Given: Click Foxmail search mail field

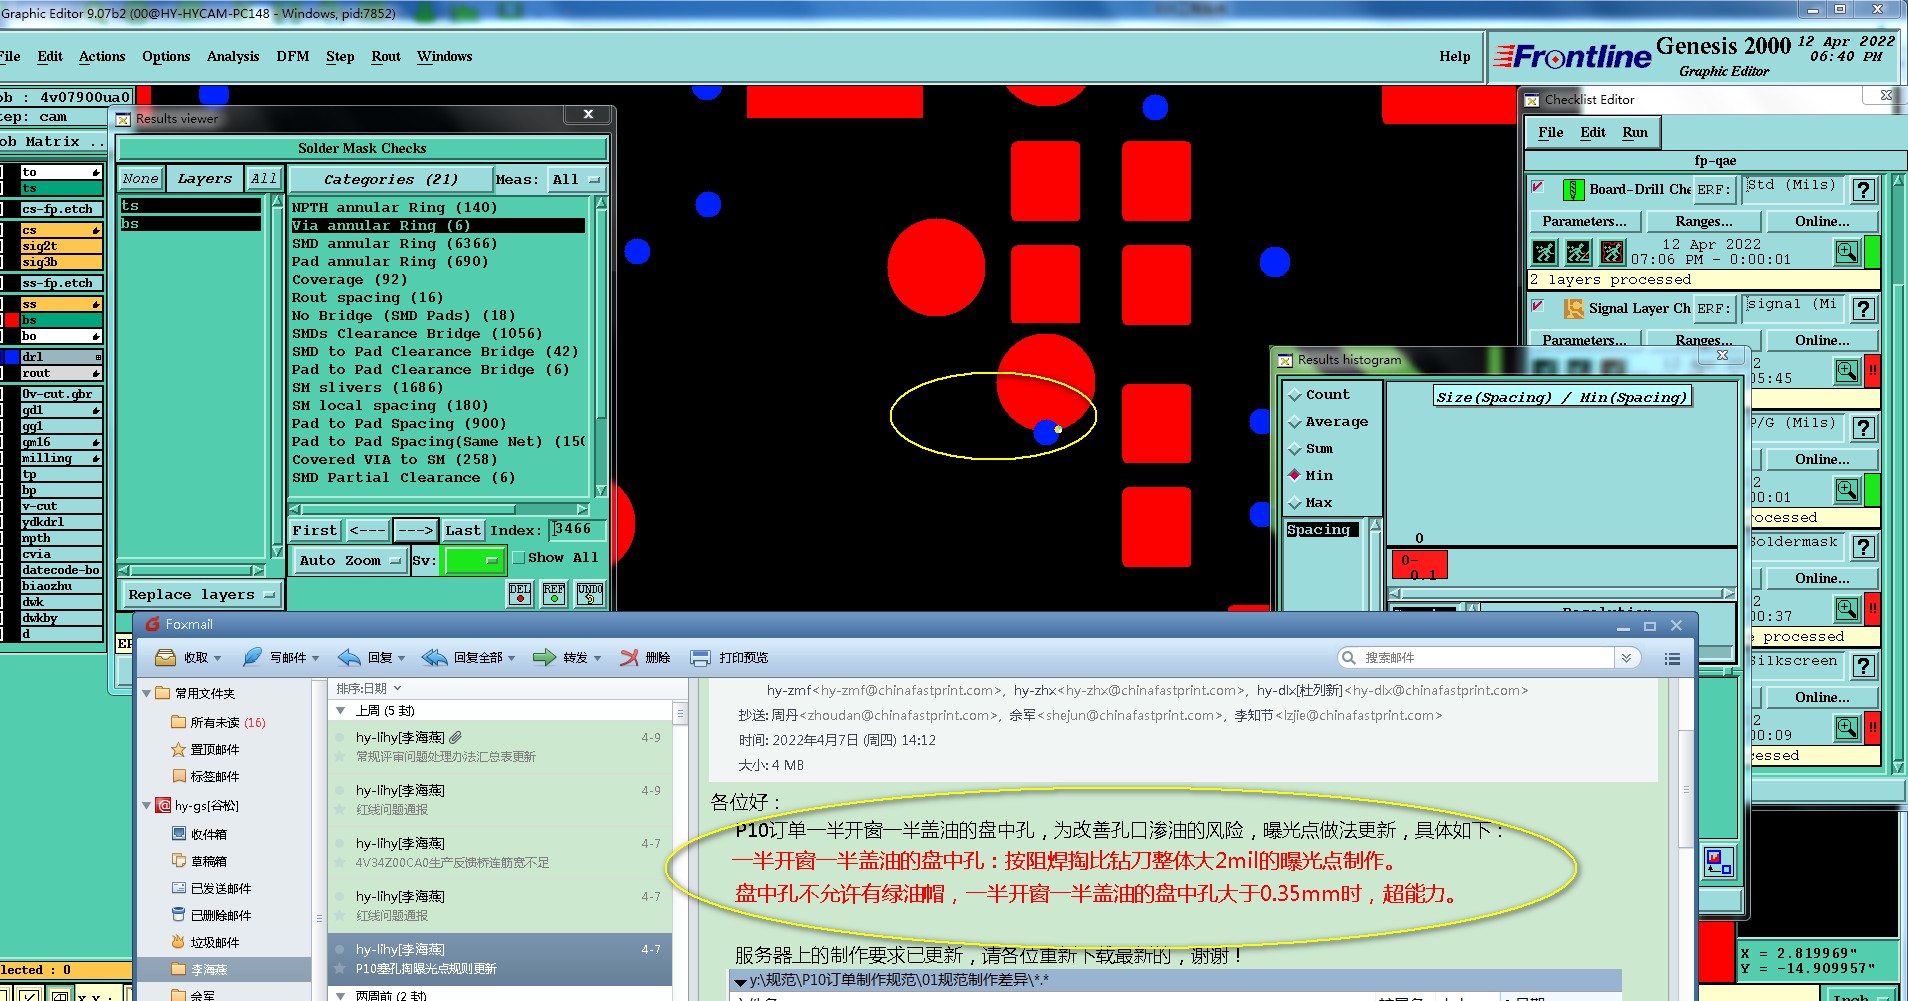Looking at the screenshot, I should (1477, 658).
